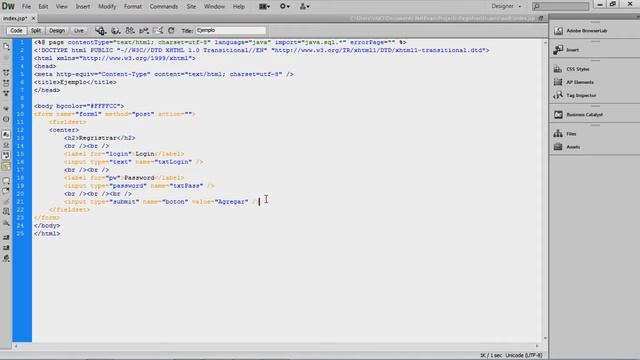This screenshot has height=360, width=640.
Task: Open the Multiscreen preview icon
Action: [100, 31]
